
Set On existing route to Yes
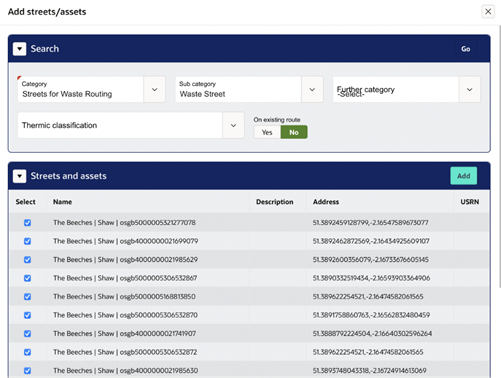[267, 132]
